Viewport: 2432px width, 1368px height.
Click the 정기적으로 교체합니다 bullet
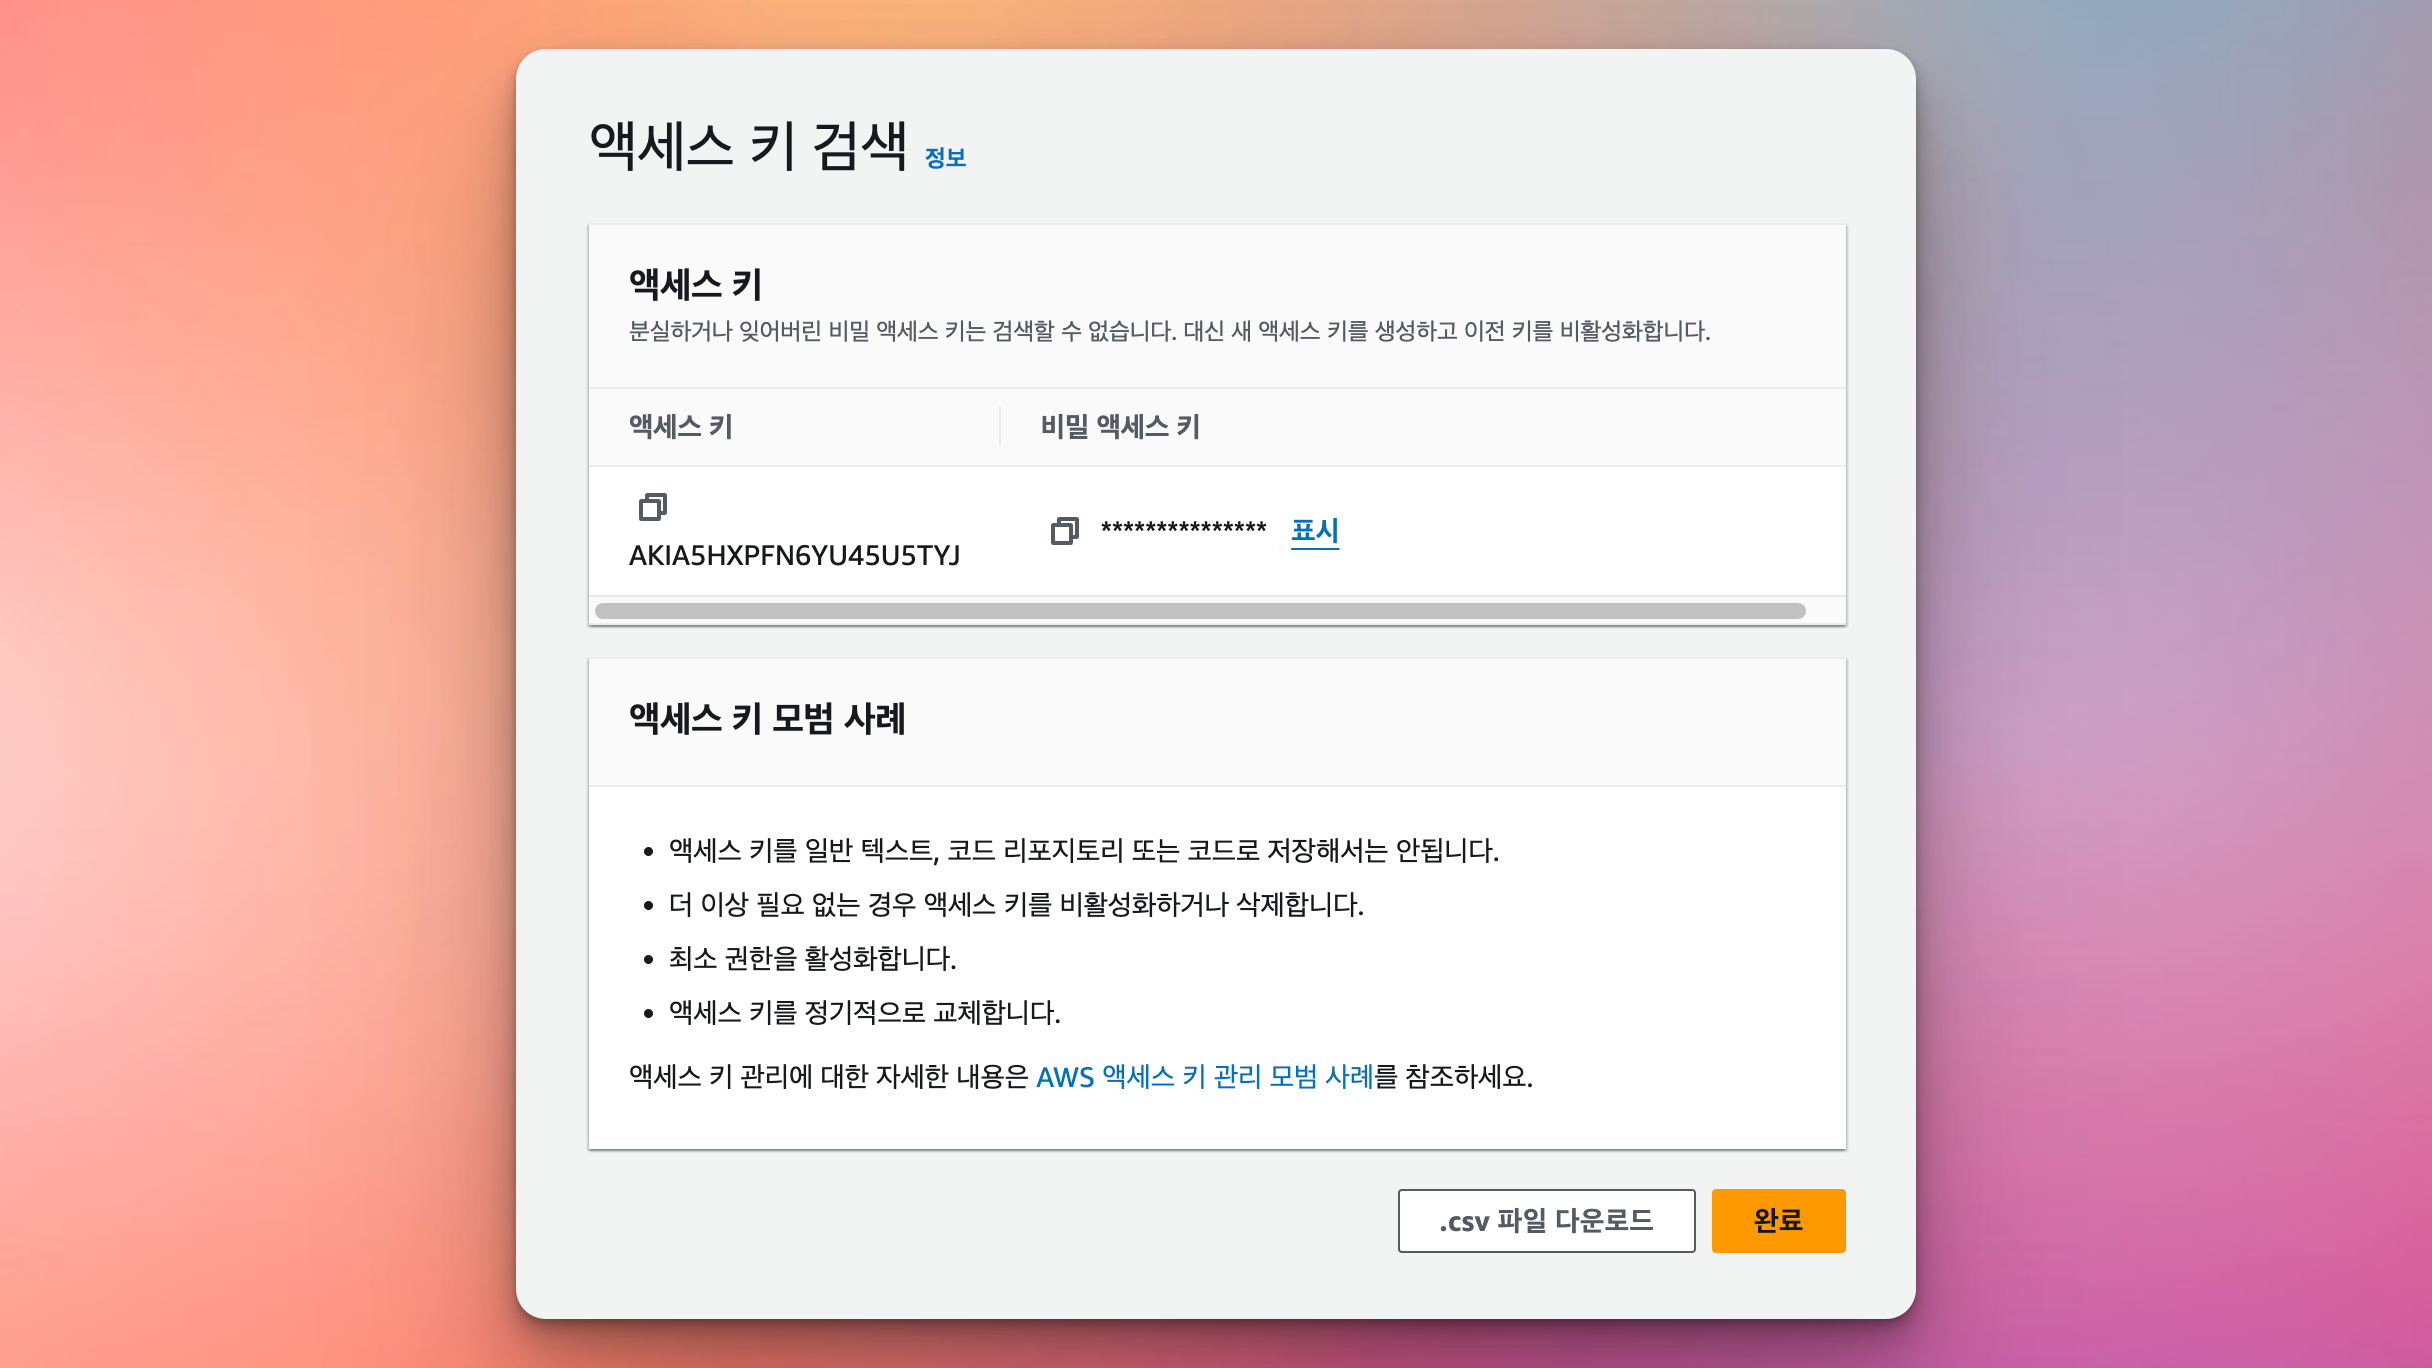864,1013
